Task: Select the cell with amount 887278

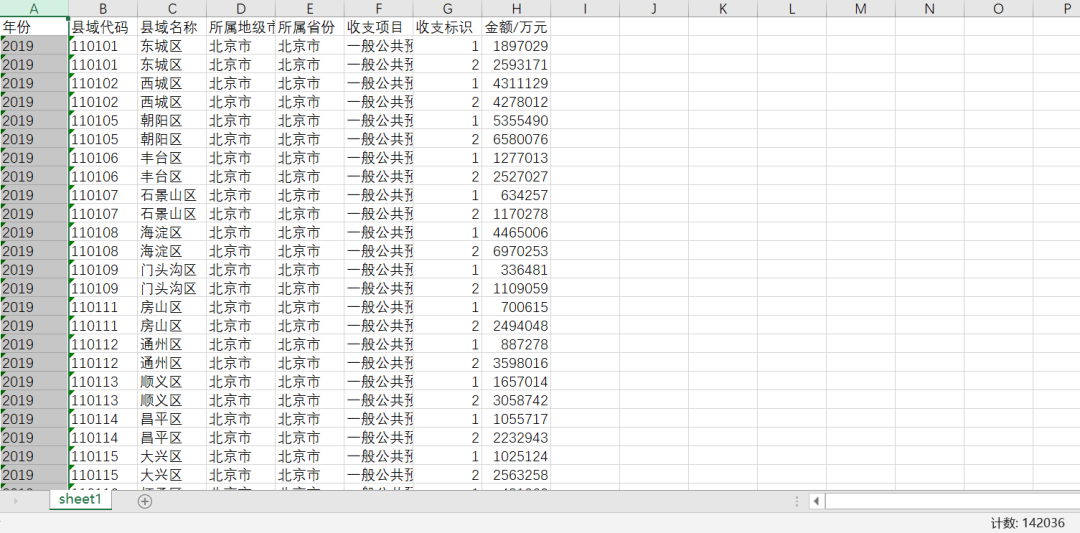Action: pos(517,344)
